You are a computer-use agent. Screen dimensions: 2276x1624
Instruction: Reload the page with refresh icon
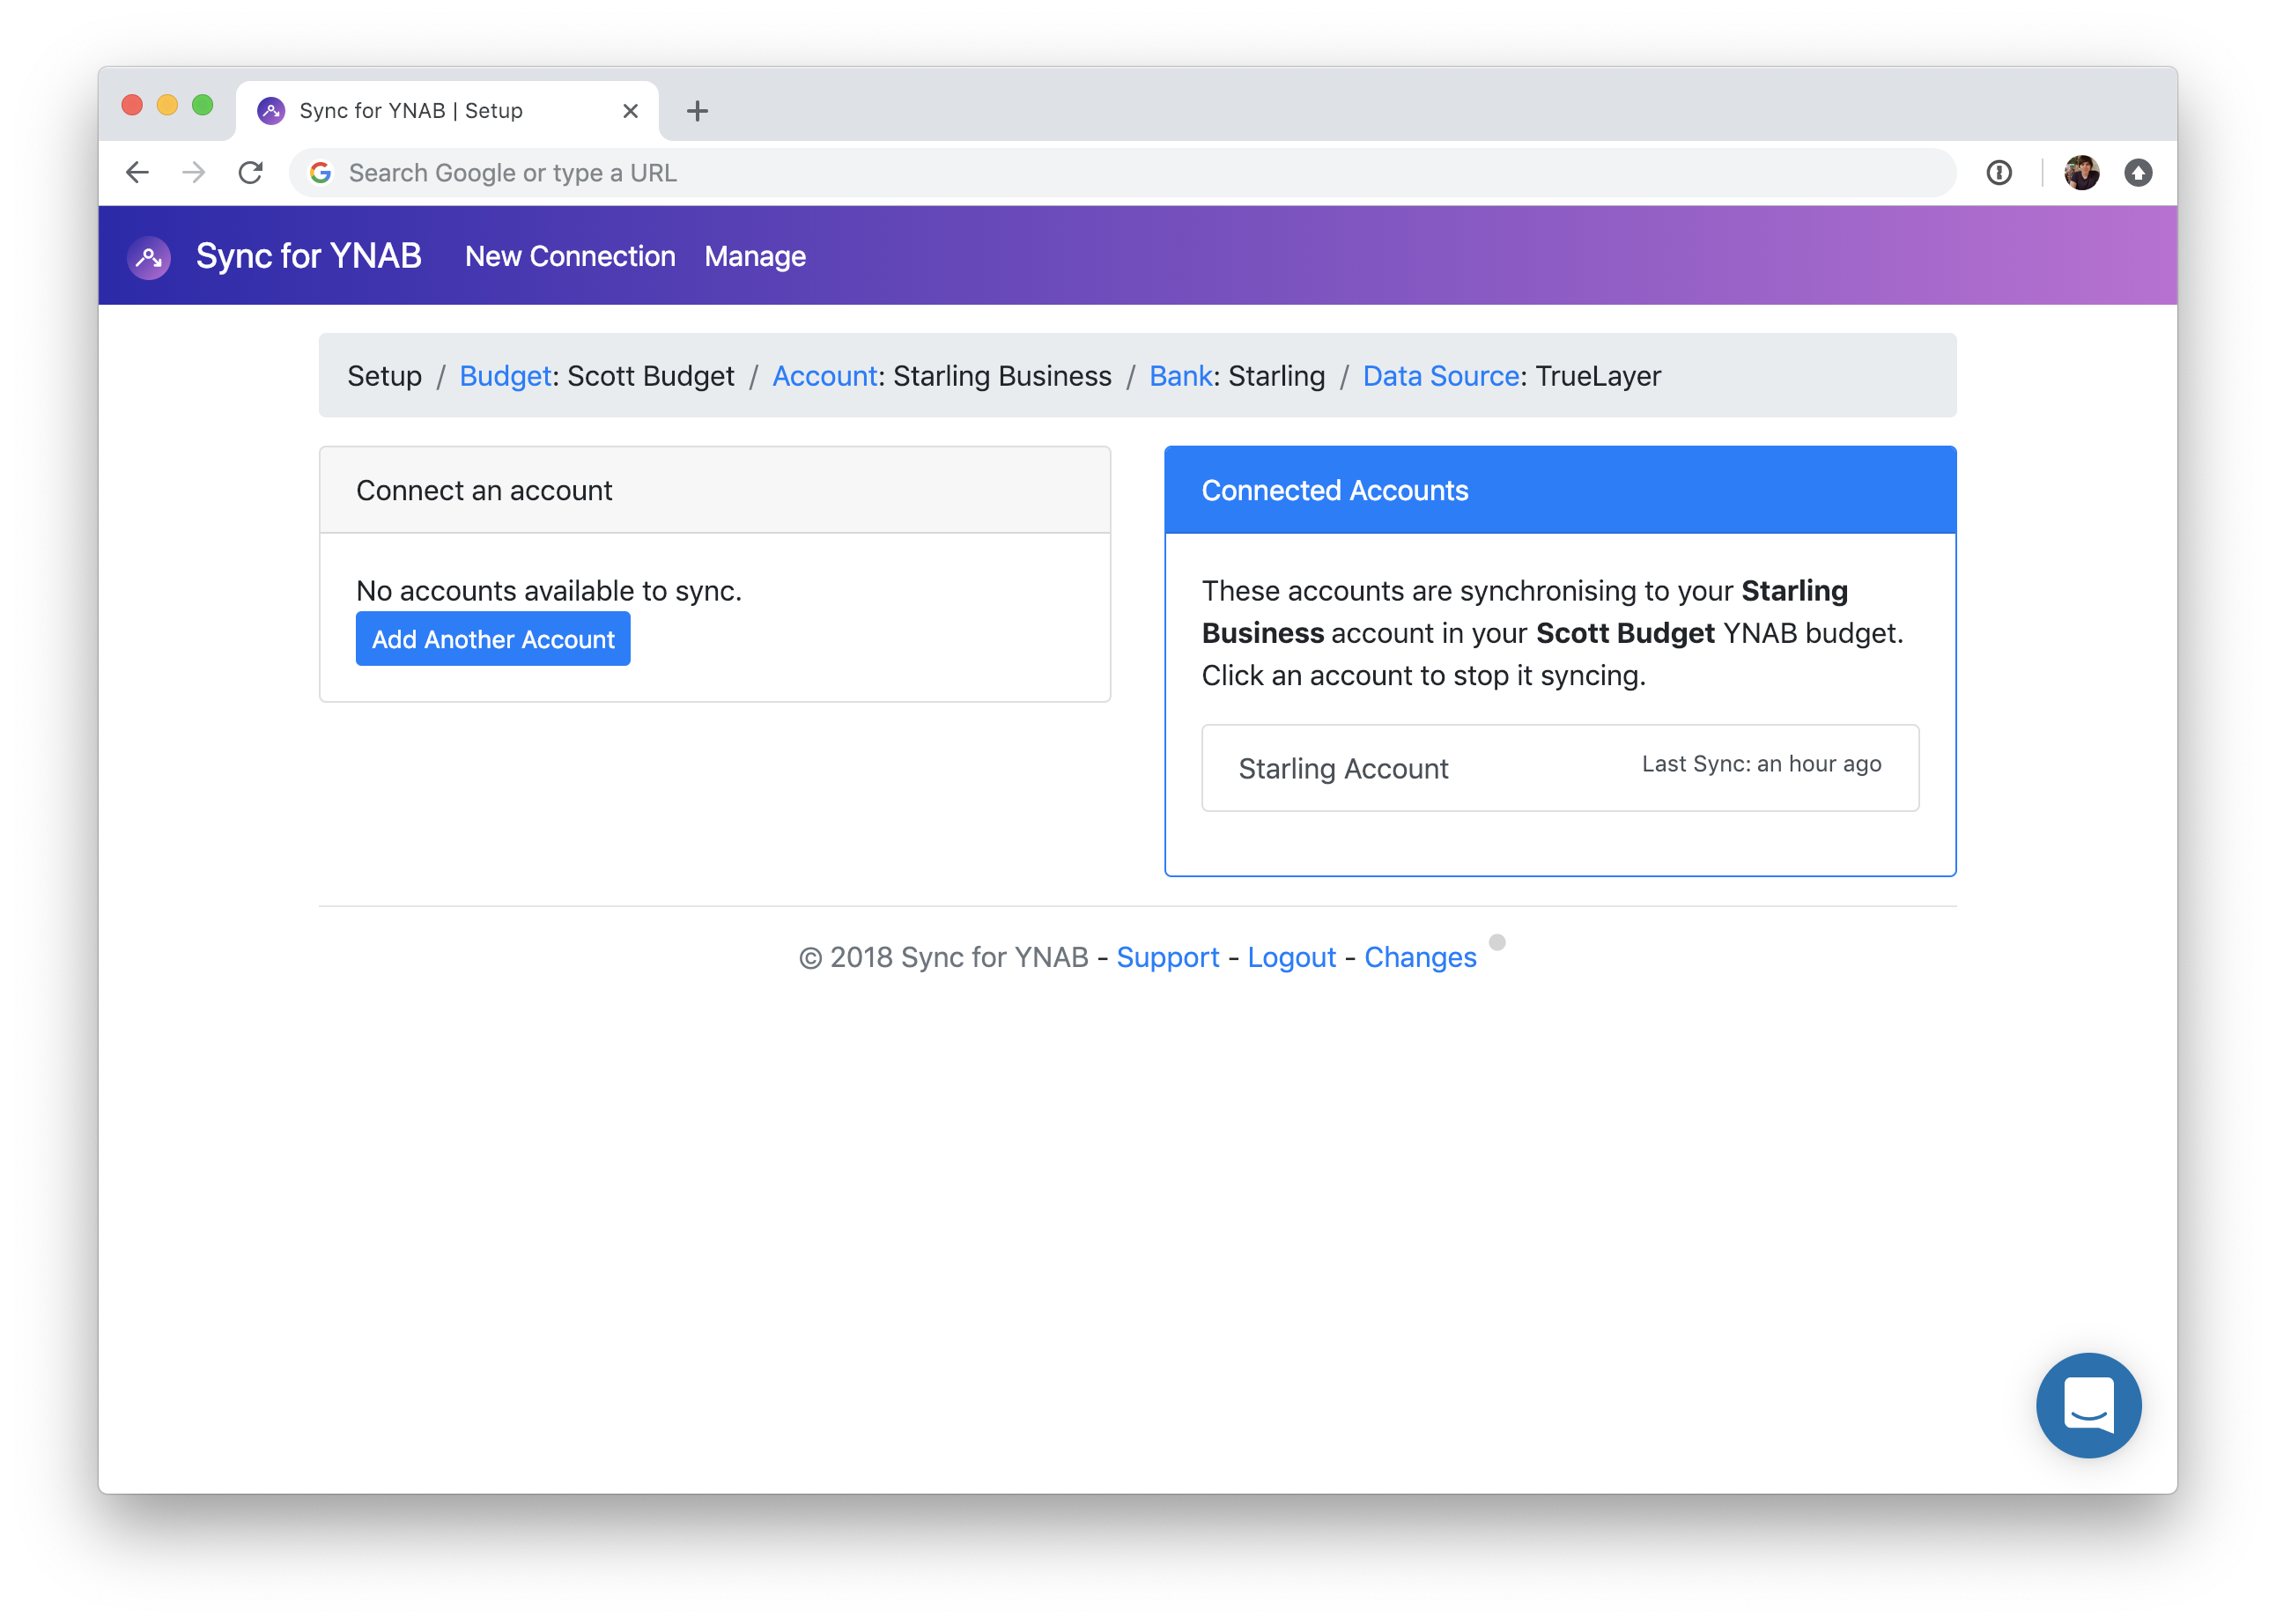(250, 173)
